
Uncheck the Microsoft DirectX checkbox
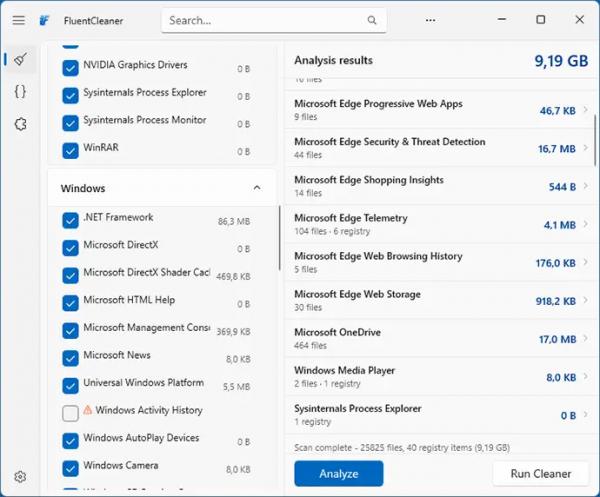click(x=70, y=248)
